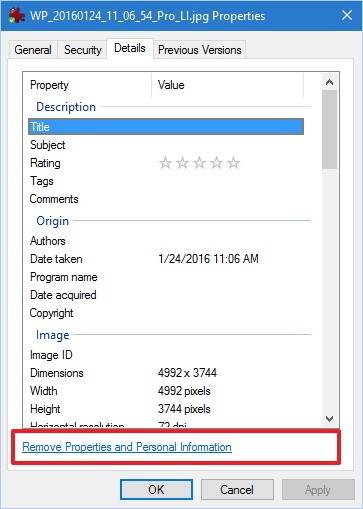
Task: Open the Previous Versions tab
Action: (x=200, y=50)
